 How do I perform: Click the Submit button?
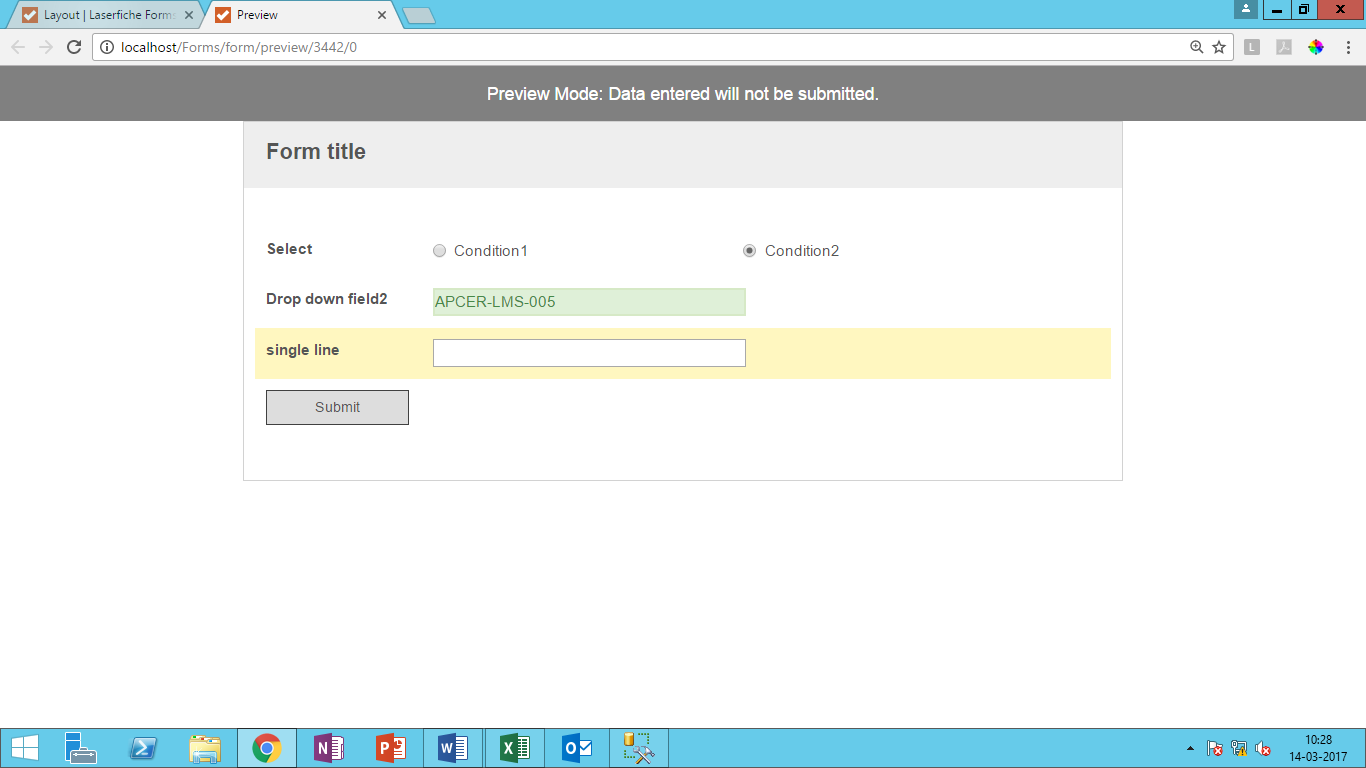click(337, 407)
